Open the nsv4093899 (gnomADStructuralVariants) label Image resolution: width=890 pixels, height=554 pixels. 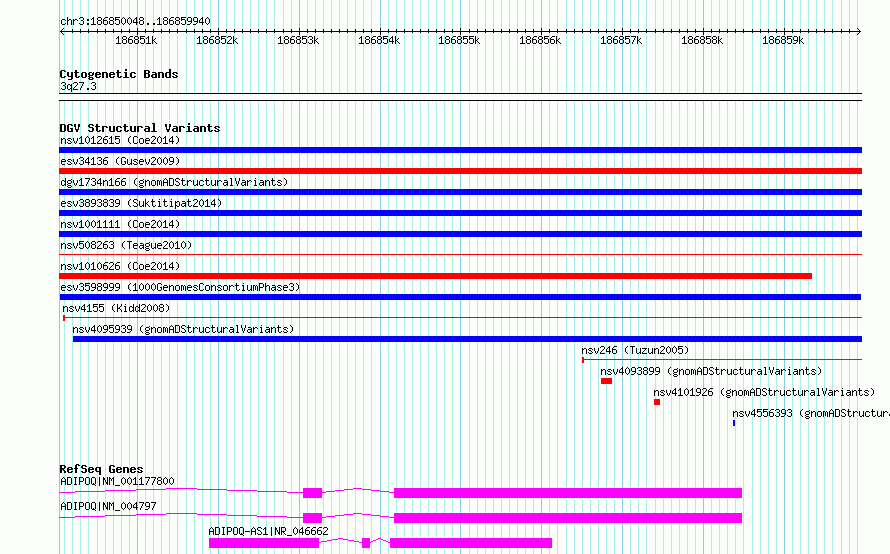(711, 371)
